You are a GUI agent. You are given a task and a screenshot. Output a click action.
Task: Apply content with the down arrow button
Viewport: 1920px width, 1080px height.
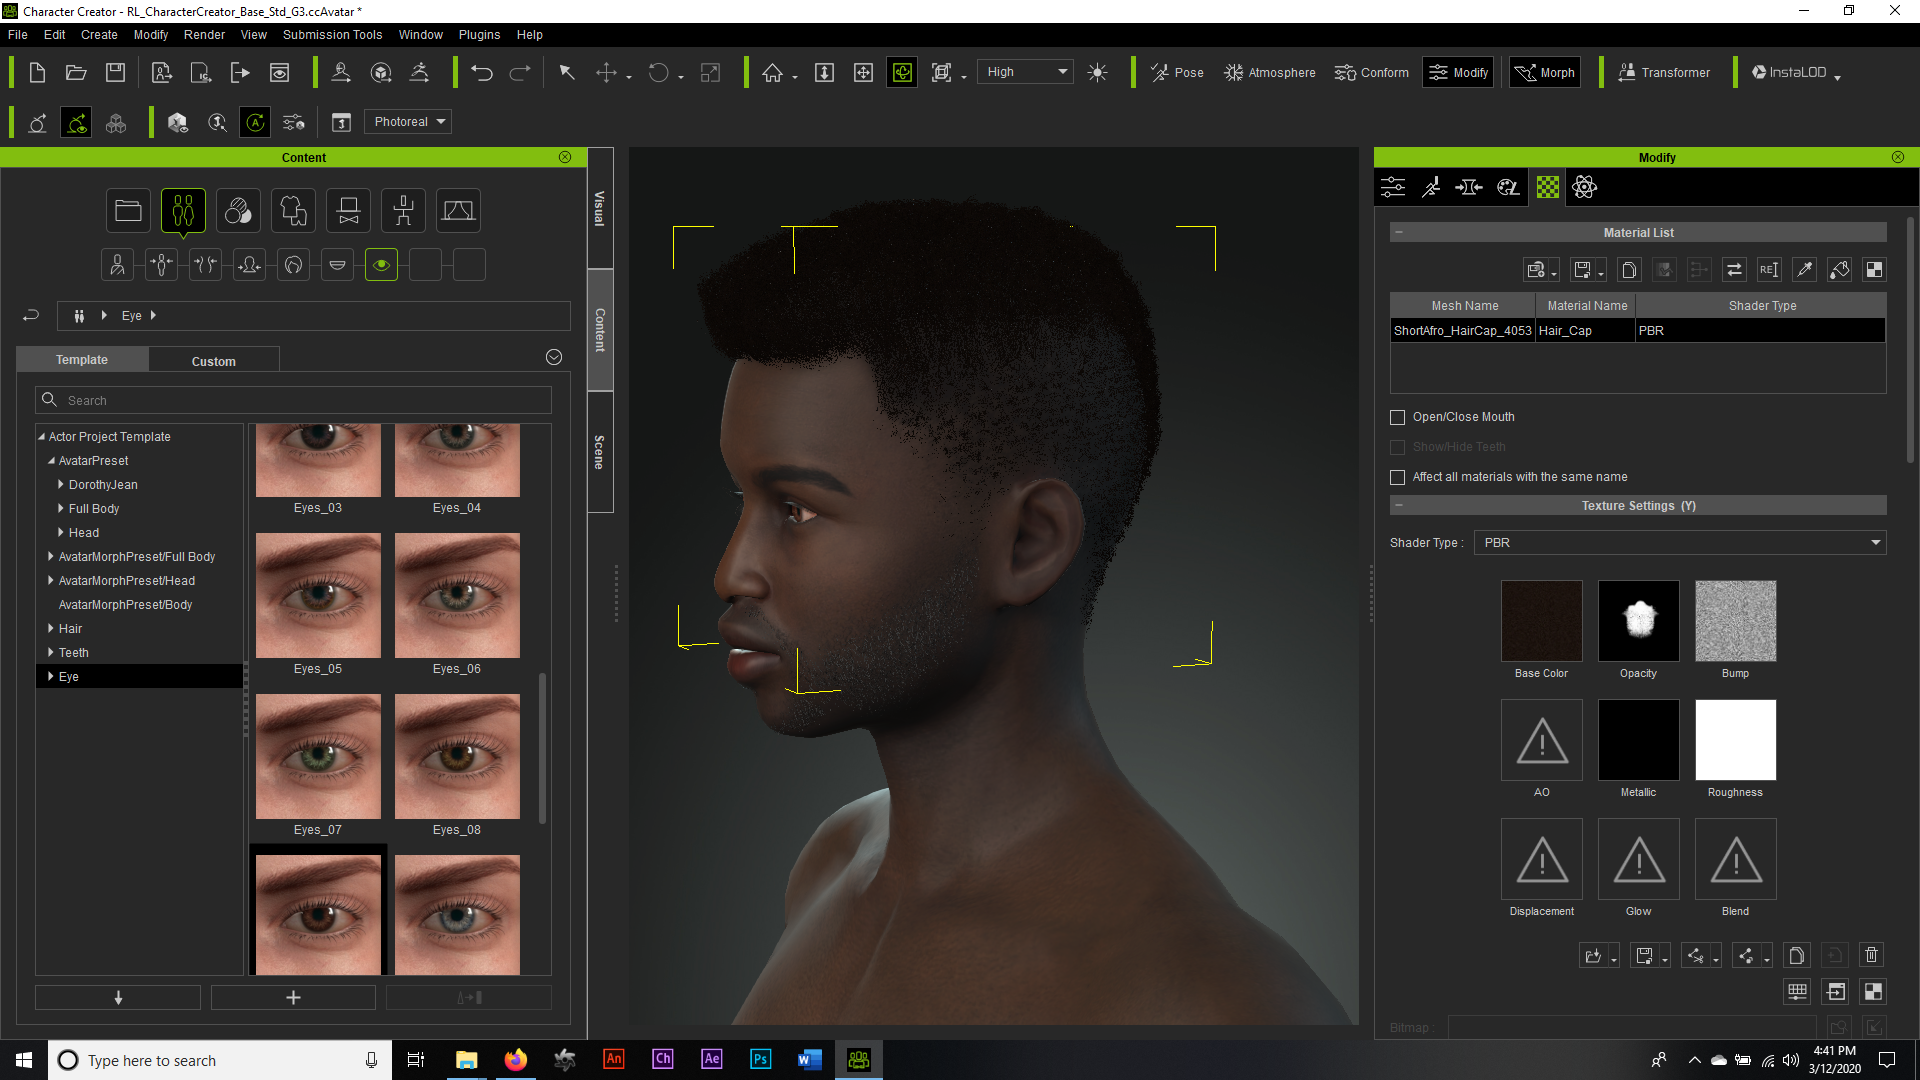point(118,997)
